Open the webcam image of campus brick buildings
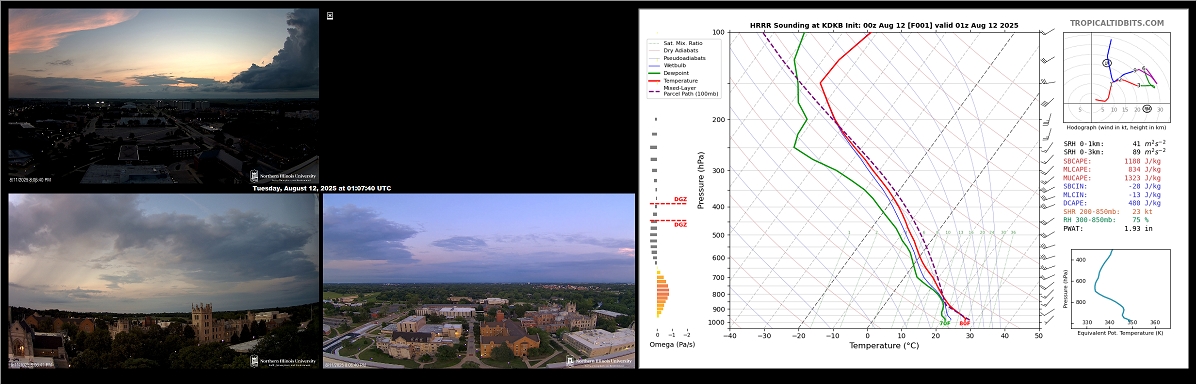The width and height of the screenshot is (1197, 385). (479, 281)
